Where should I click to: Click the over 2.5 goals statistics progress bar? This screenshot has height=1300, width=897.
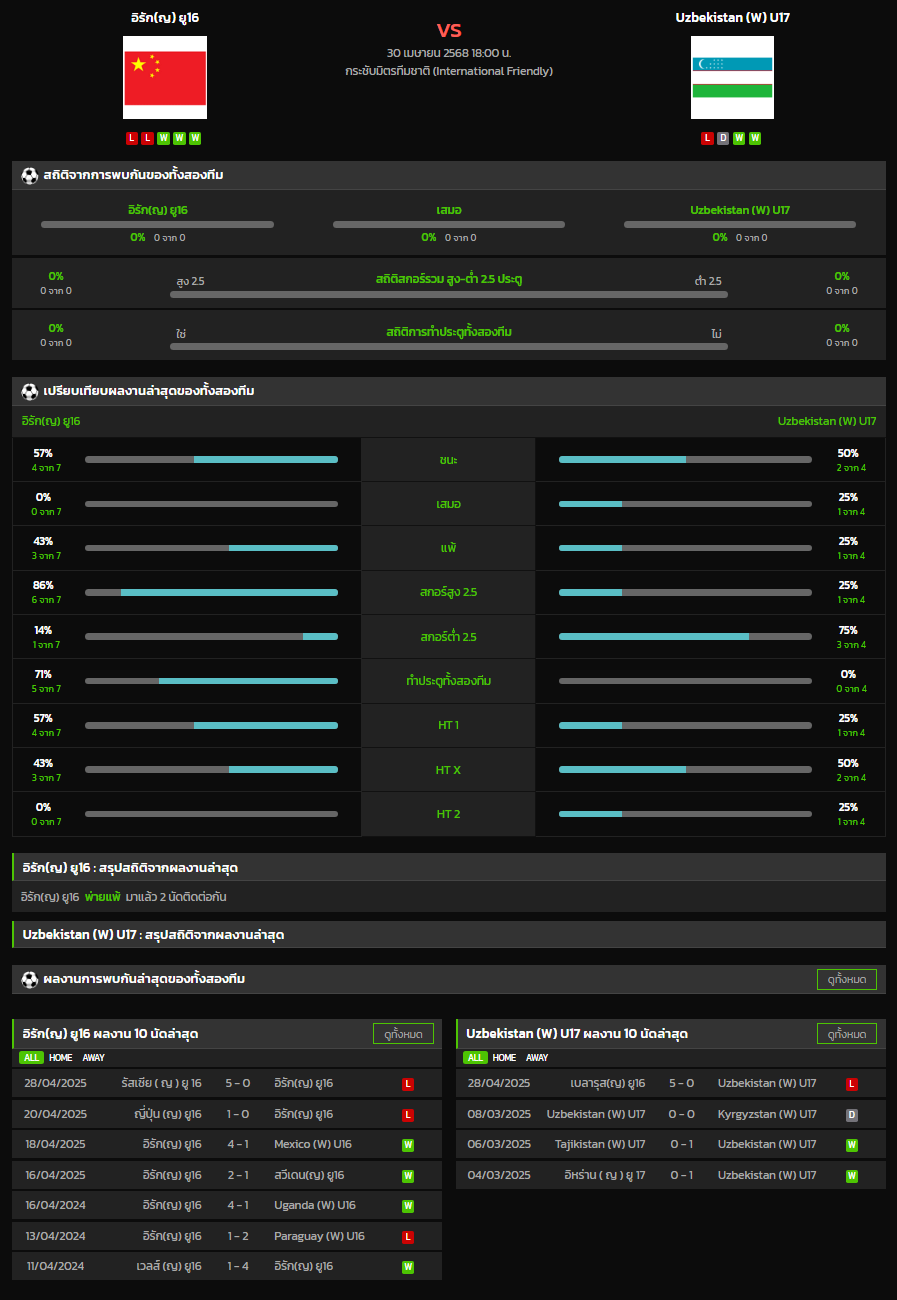pos(449,294)
